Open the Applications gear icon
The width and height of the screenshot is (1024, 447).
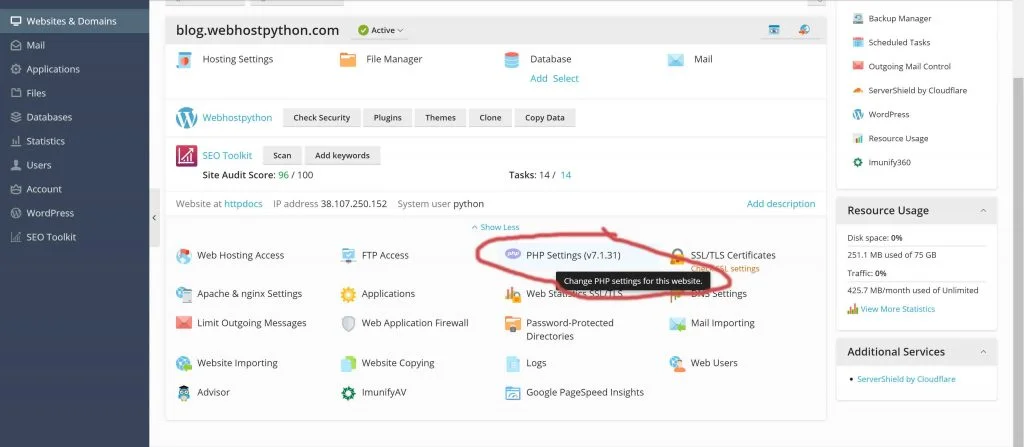tap(348, 295)
